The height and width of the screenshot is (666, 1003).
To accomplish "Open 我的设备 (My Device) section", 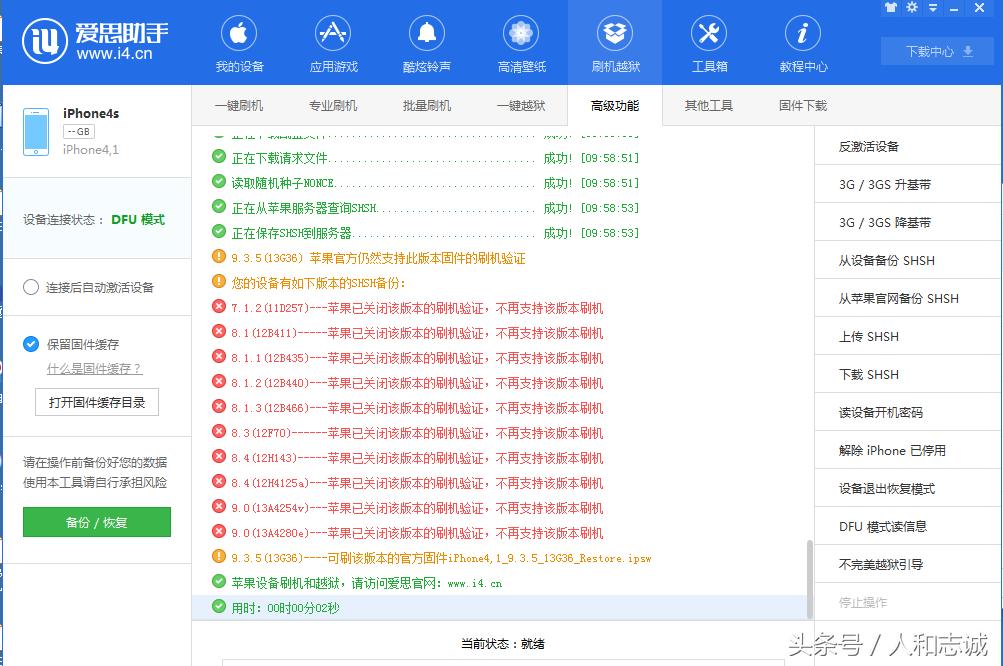I will point(238,42).
